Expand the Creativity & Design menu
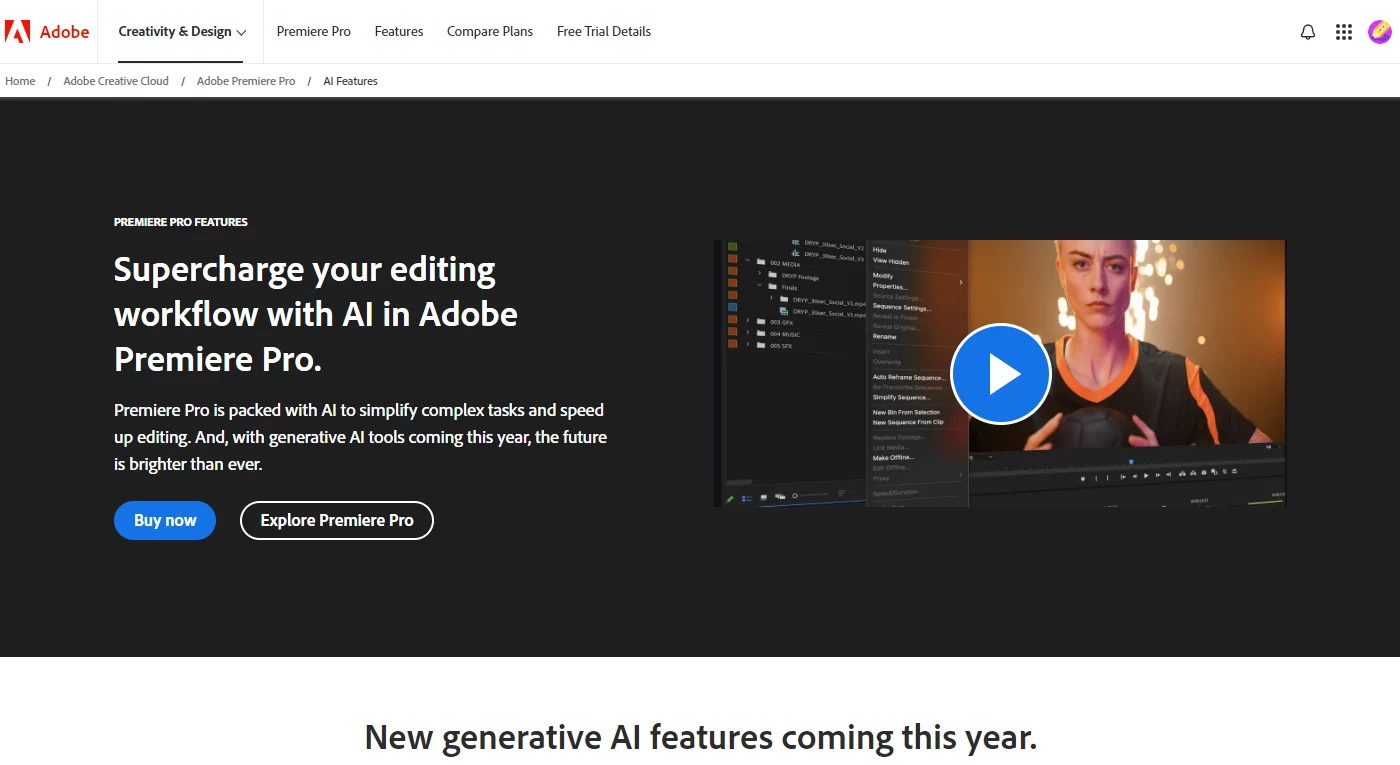The height and width of the screenshot is (765, 1400). pos(182,32)
